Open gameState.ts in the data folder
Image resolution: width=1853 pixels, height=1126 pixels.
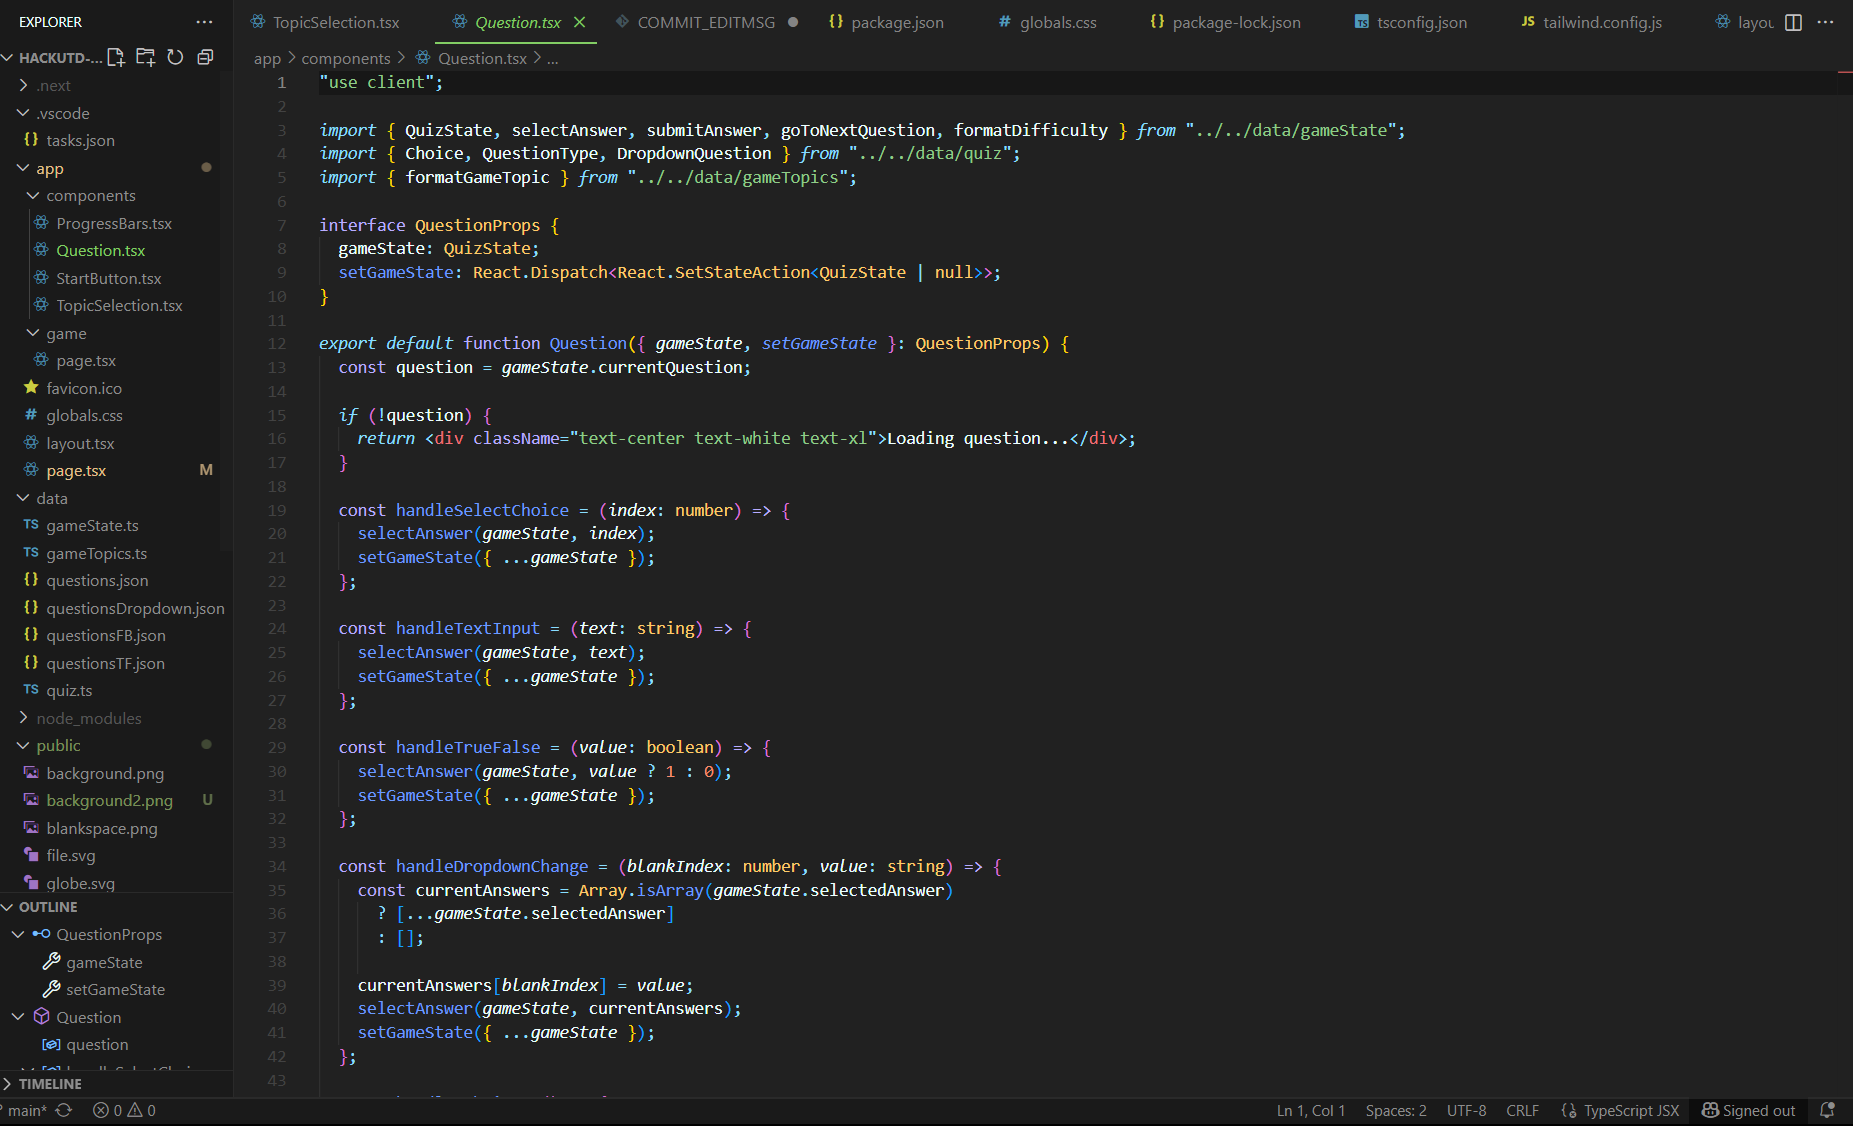pos(92,526)
